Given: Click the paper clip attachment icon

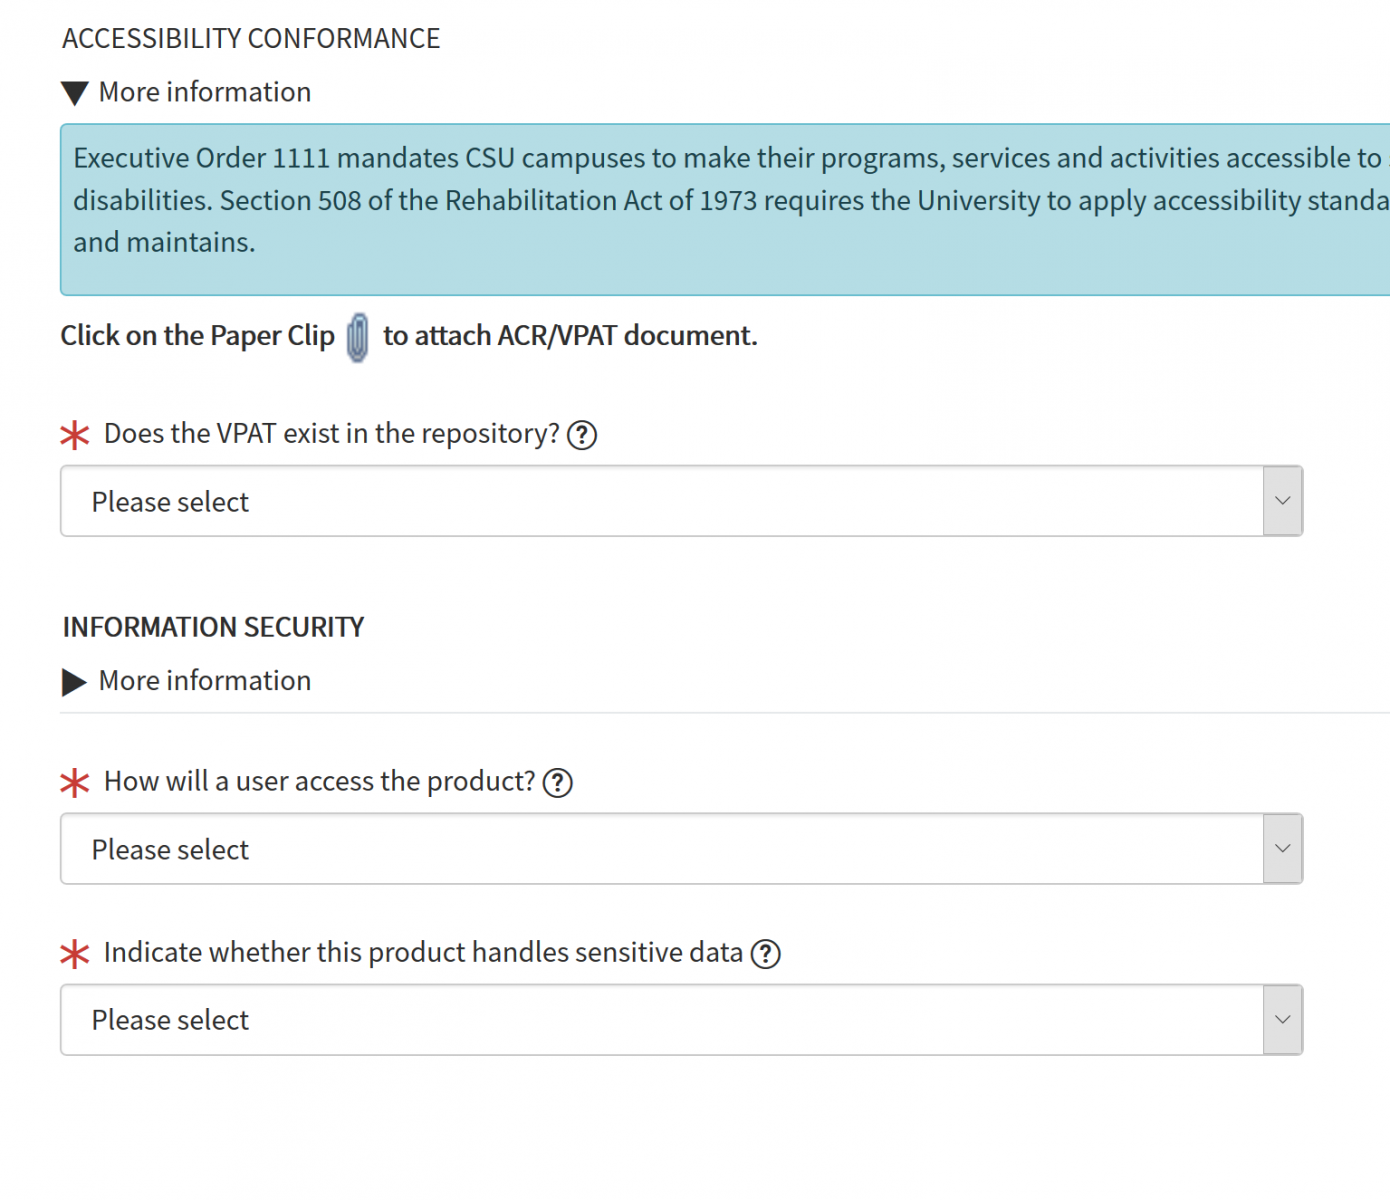Looking at the screenshot, I should [357, 337].
